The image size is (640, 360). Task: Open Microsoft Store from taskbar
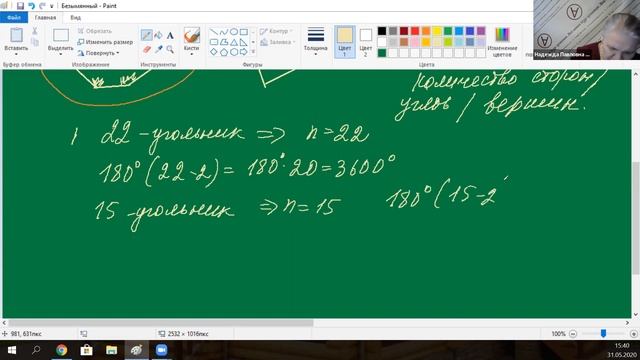tap(87, 350)
